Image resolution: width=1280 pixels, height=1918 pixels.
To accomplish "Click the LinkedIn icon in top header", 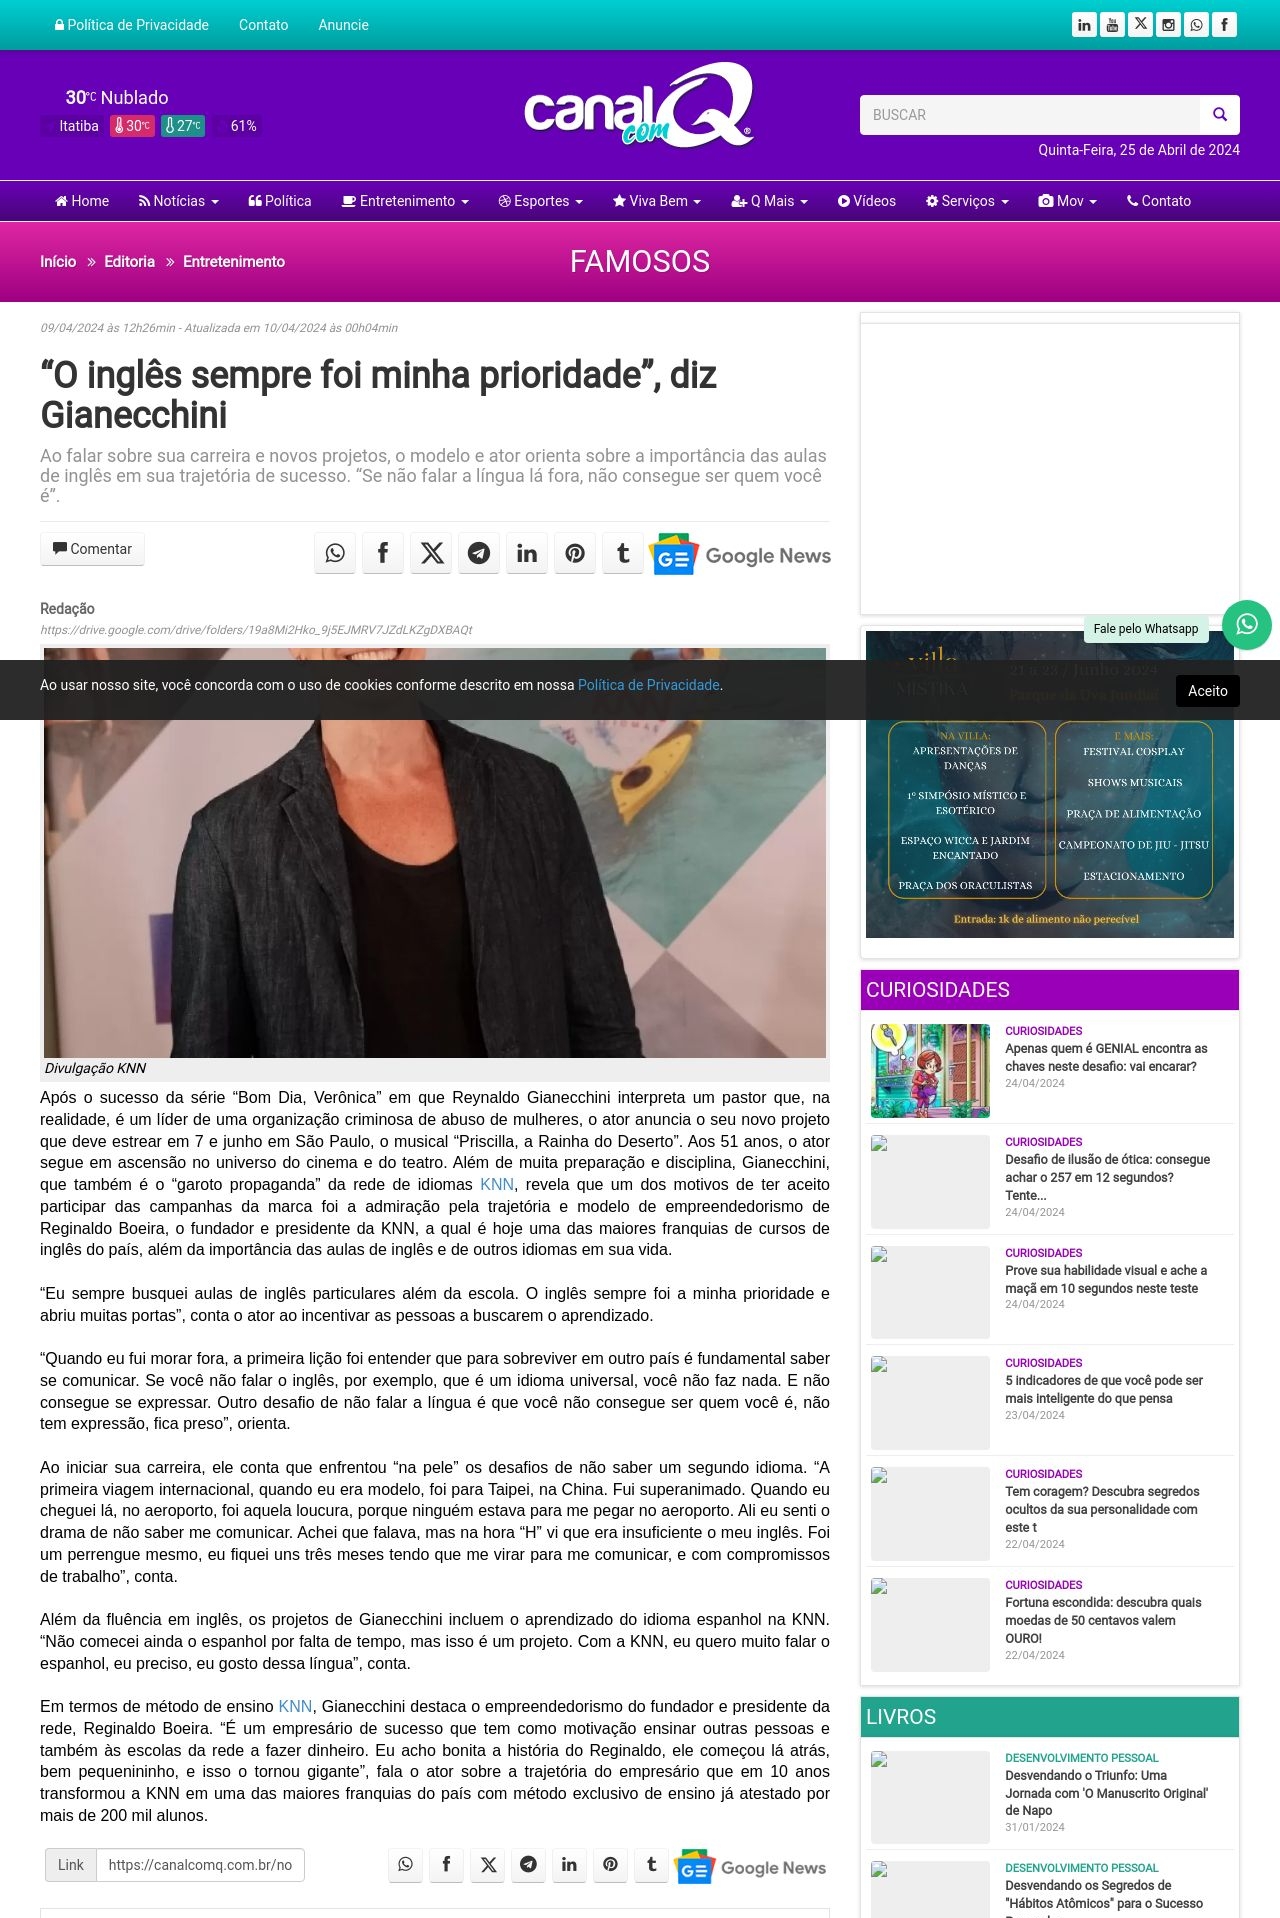I will 1084,25.
